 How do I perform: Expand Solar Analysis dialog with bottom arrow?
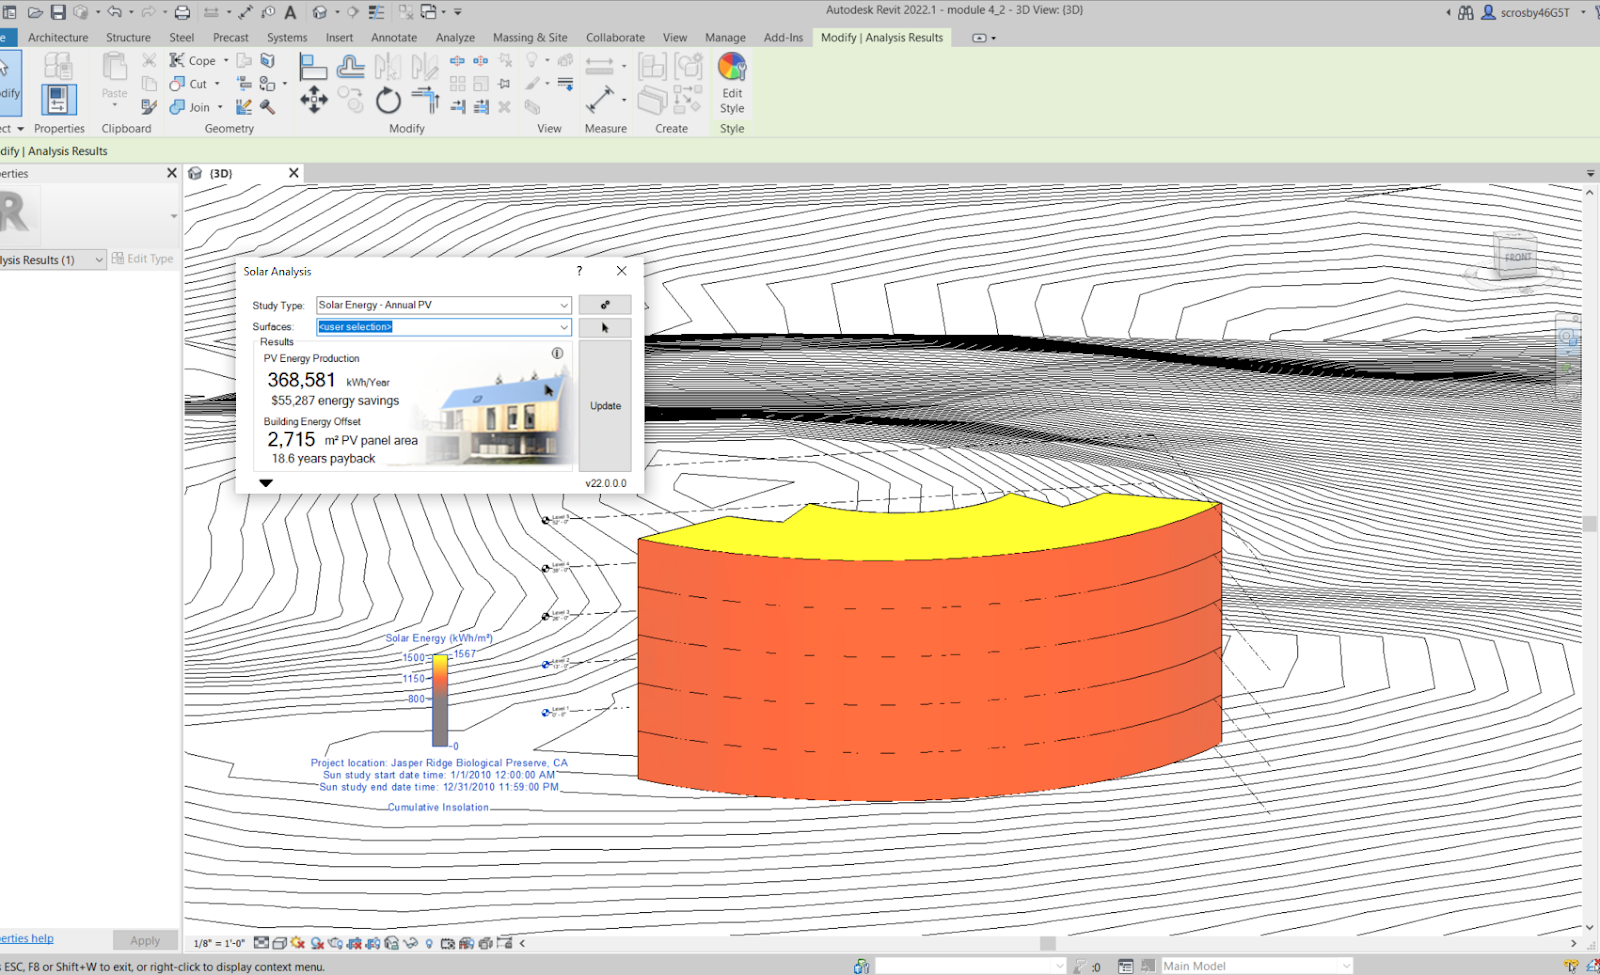coord(266,483)
